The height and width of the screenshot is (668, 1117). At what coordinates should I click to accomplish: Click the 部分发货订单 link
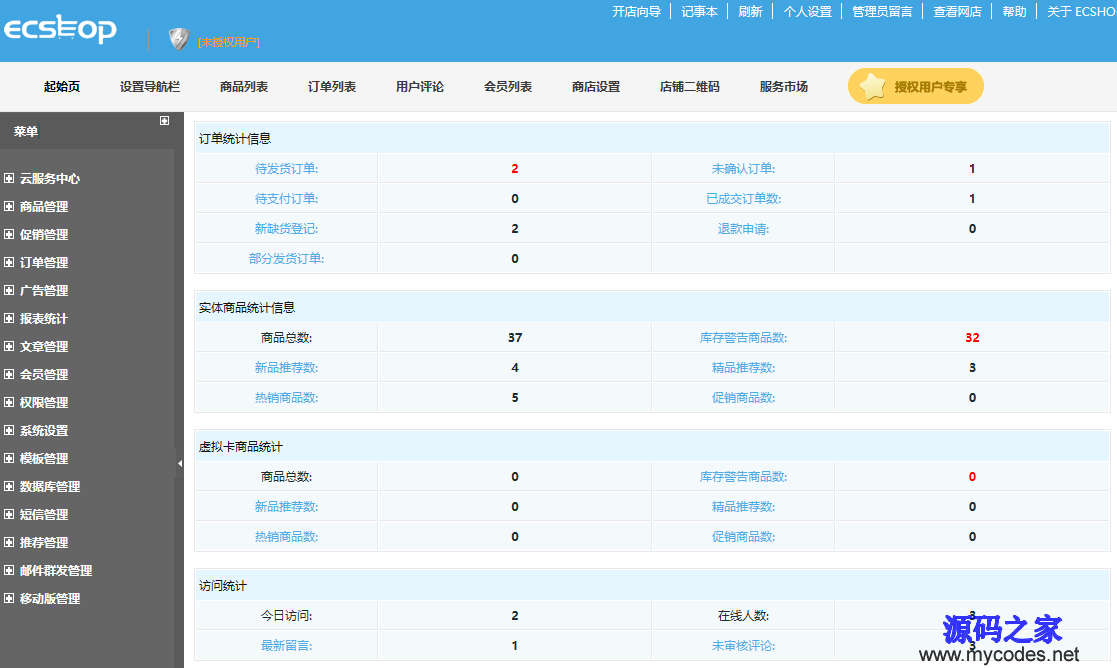(x=286, y=259)
